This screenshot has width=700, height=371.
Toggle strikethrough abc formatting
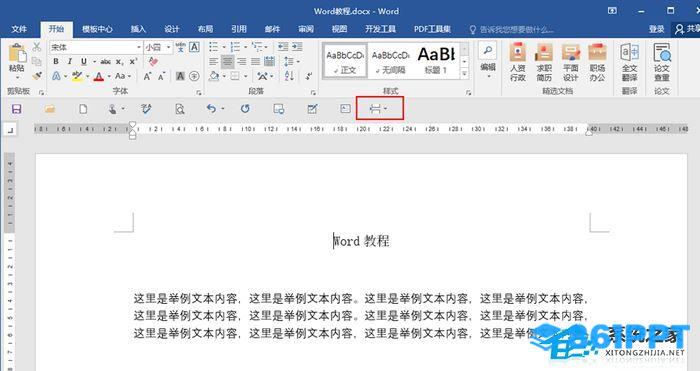tap(105, 62)
